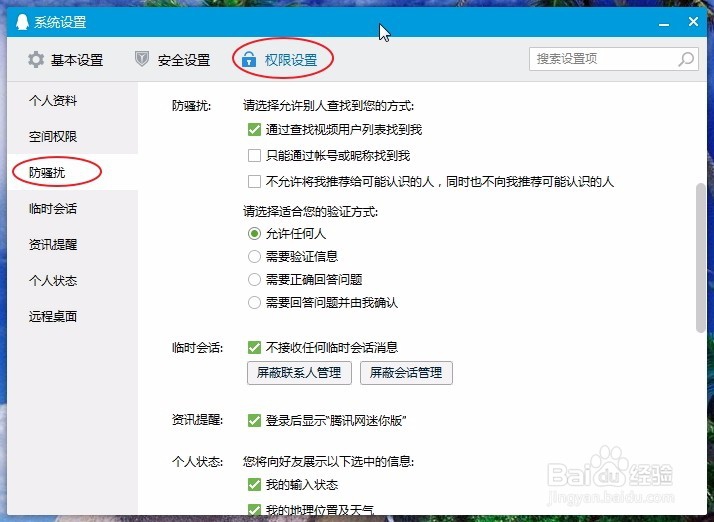Image resolution: width=714 pixels, height=522 pixels.
Task: Click text 请选择适合您的验证方式:
Action: tap(311, 211)
